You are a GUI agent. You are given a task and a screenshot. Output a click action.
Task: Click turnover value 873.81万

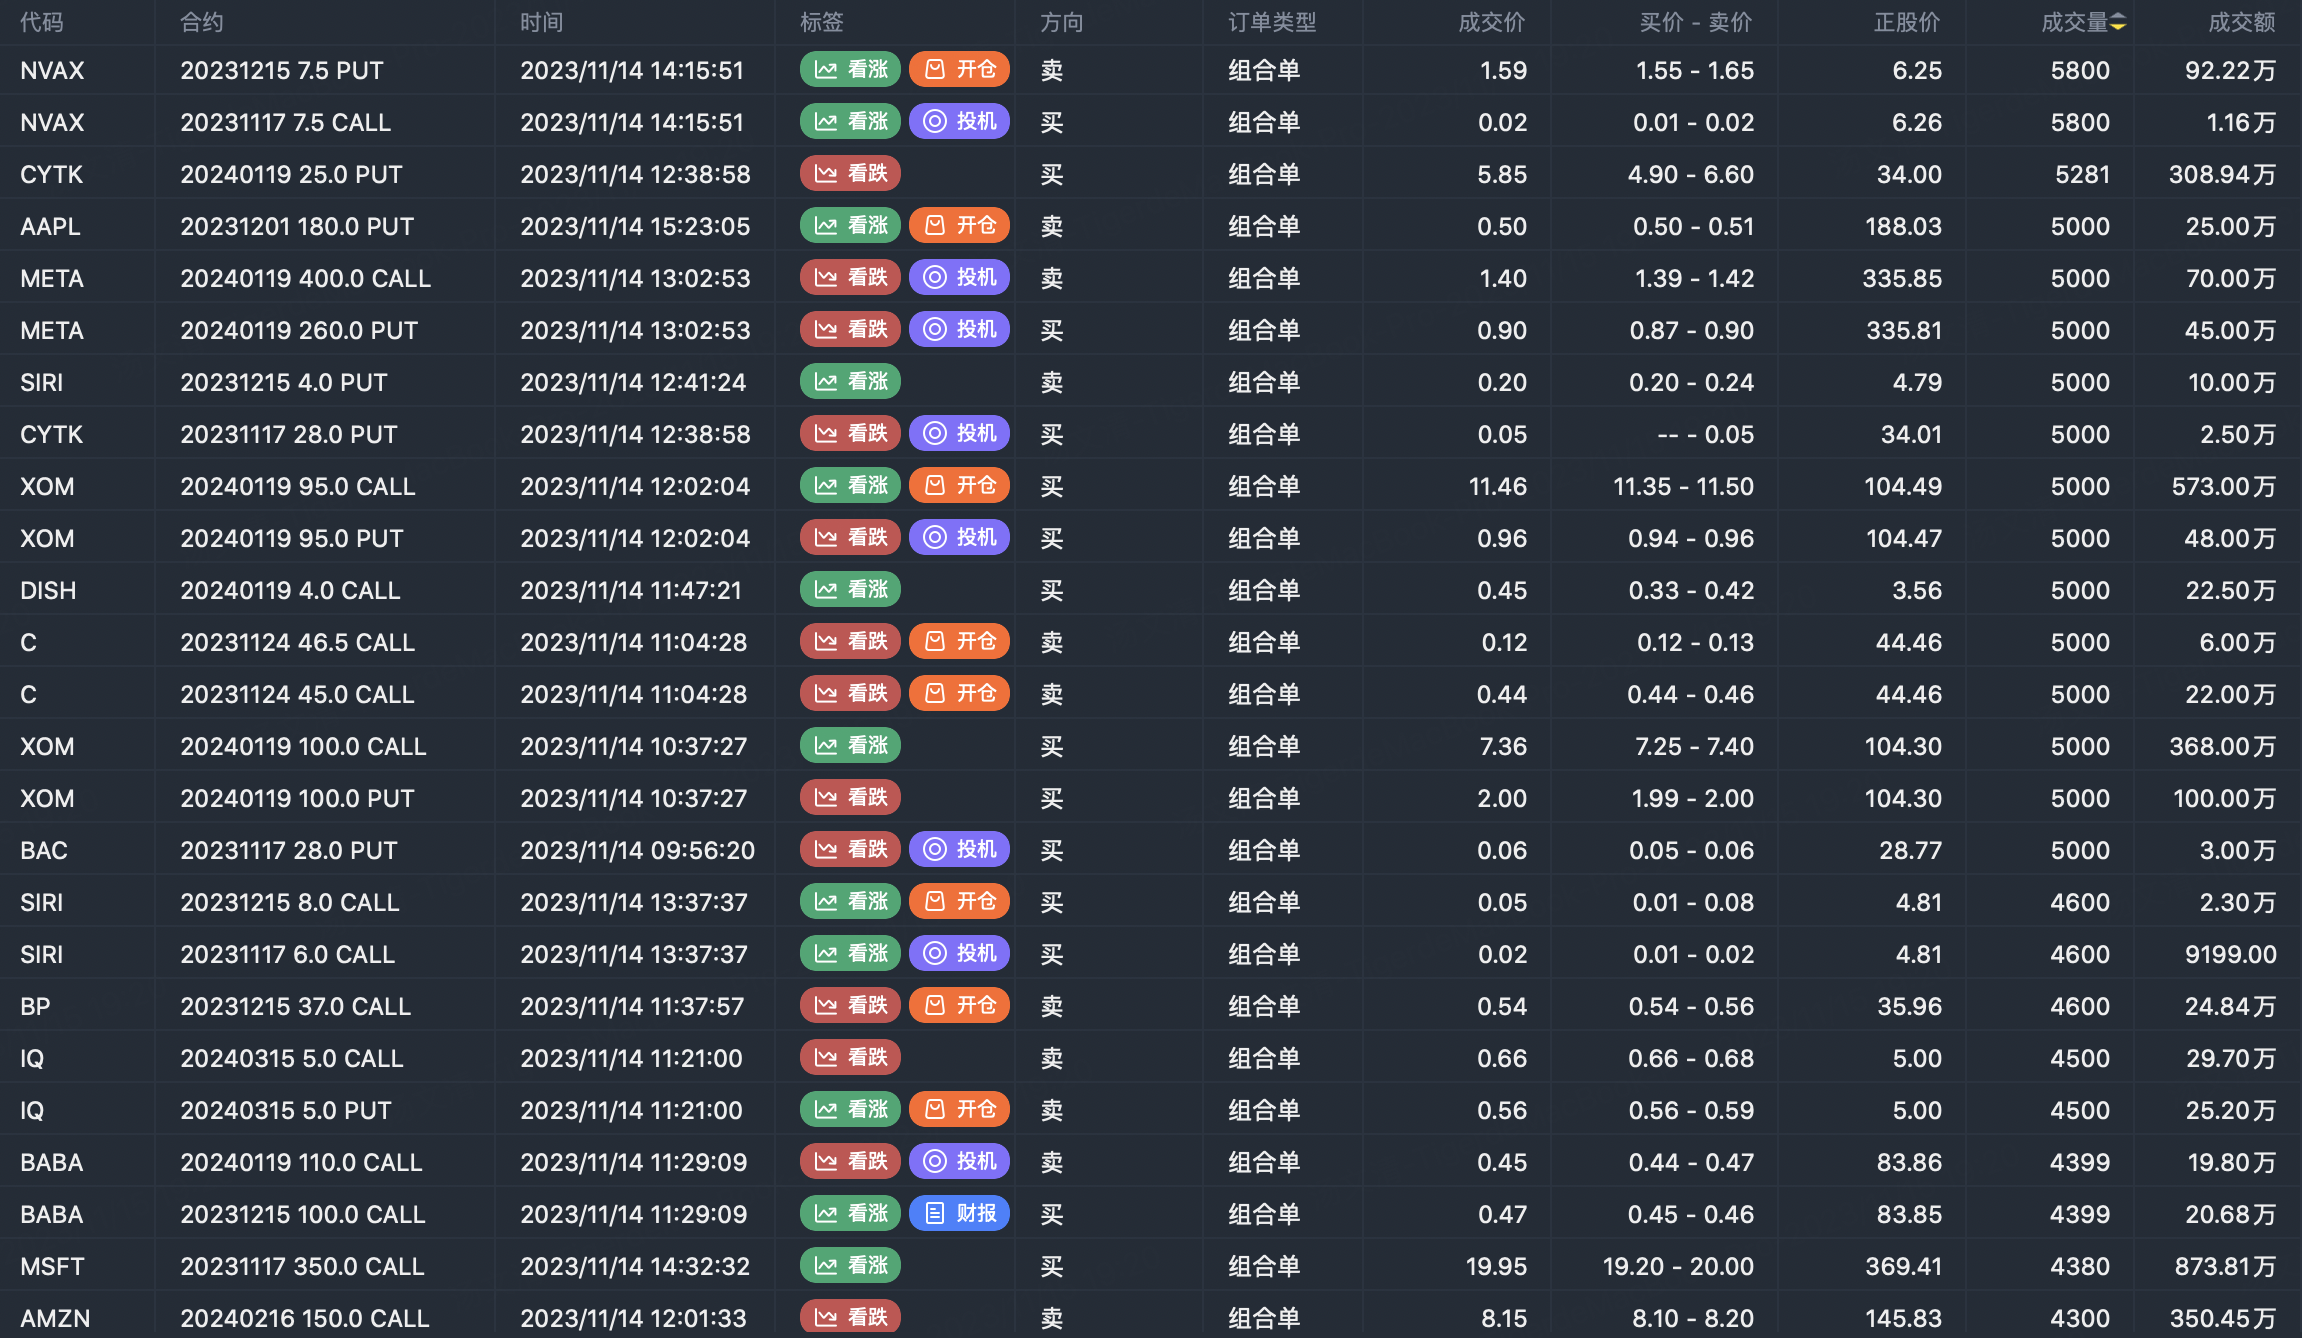(x=2225, y=1266)
